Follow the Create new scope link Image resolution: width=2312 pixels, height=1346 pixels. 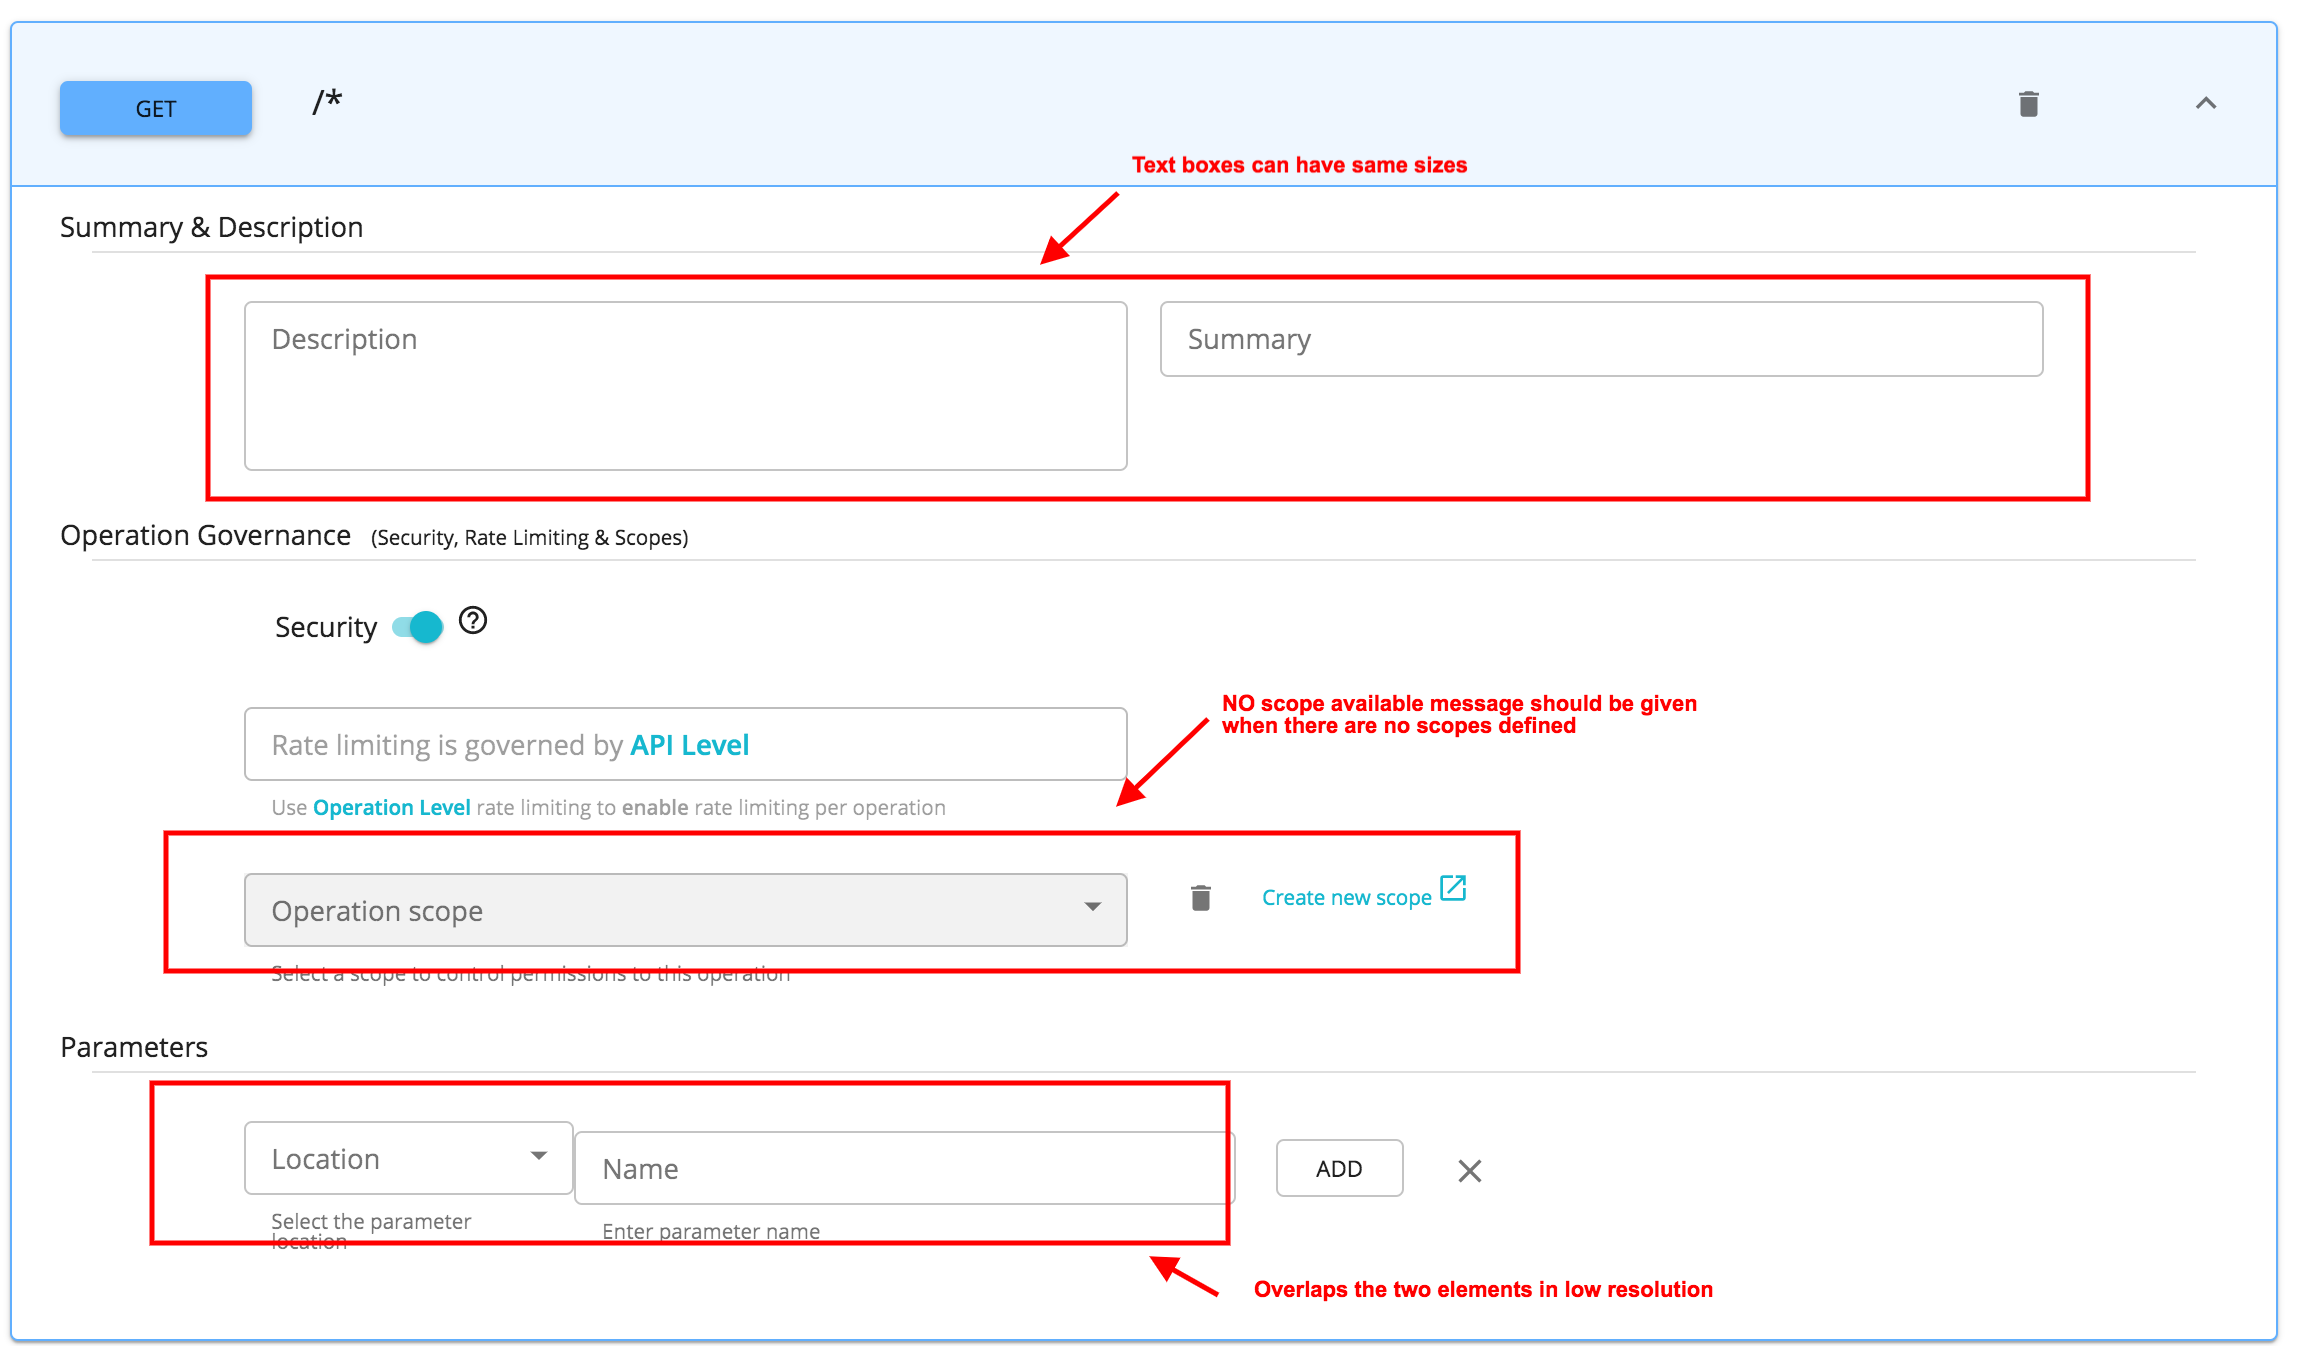[1345, 897]
